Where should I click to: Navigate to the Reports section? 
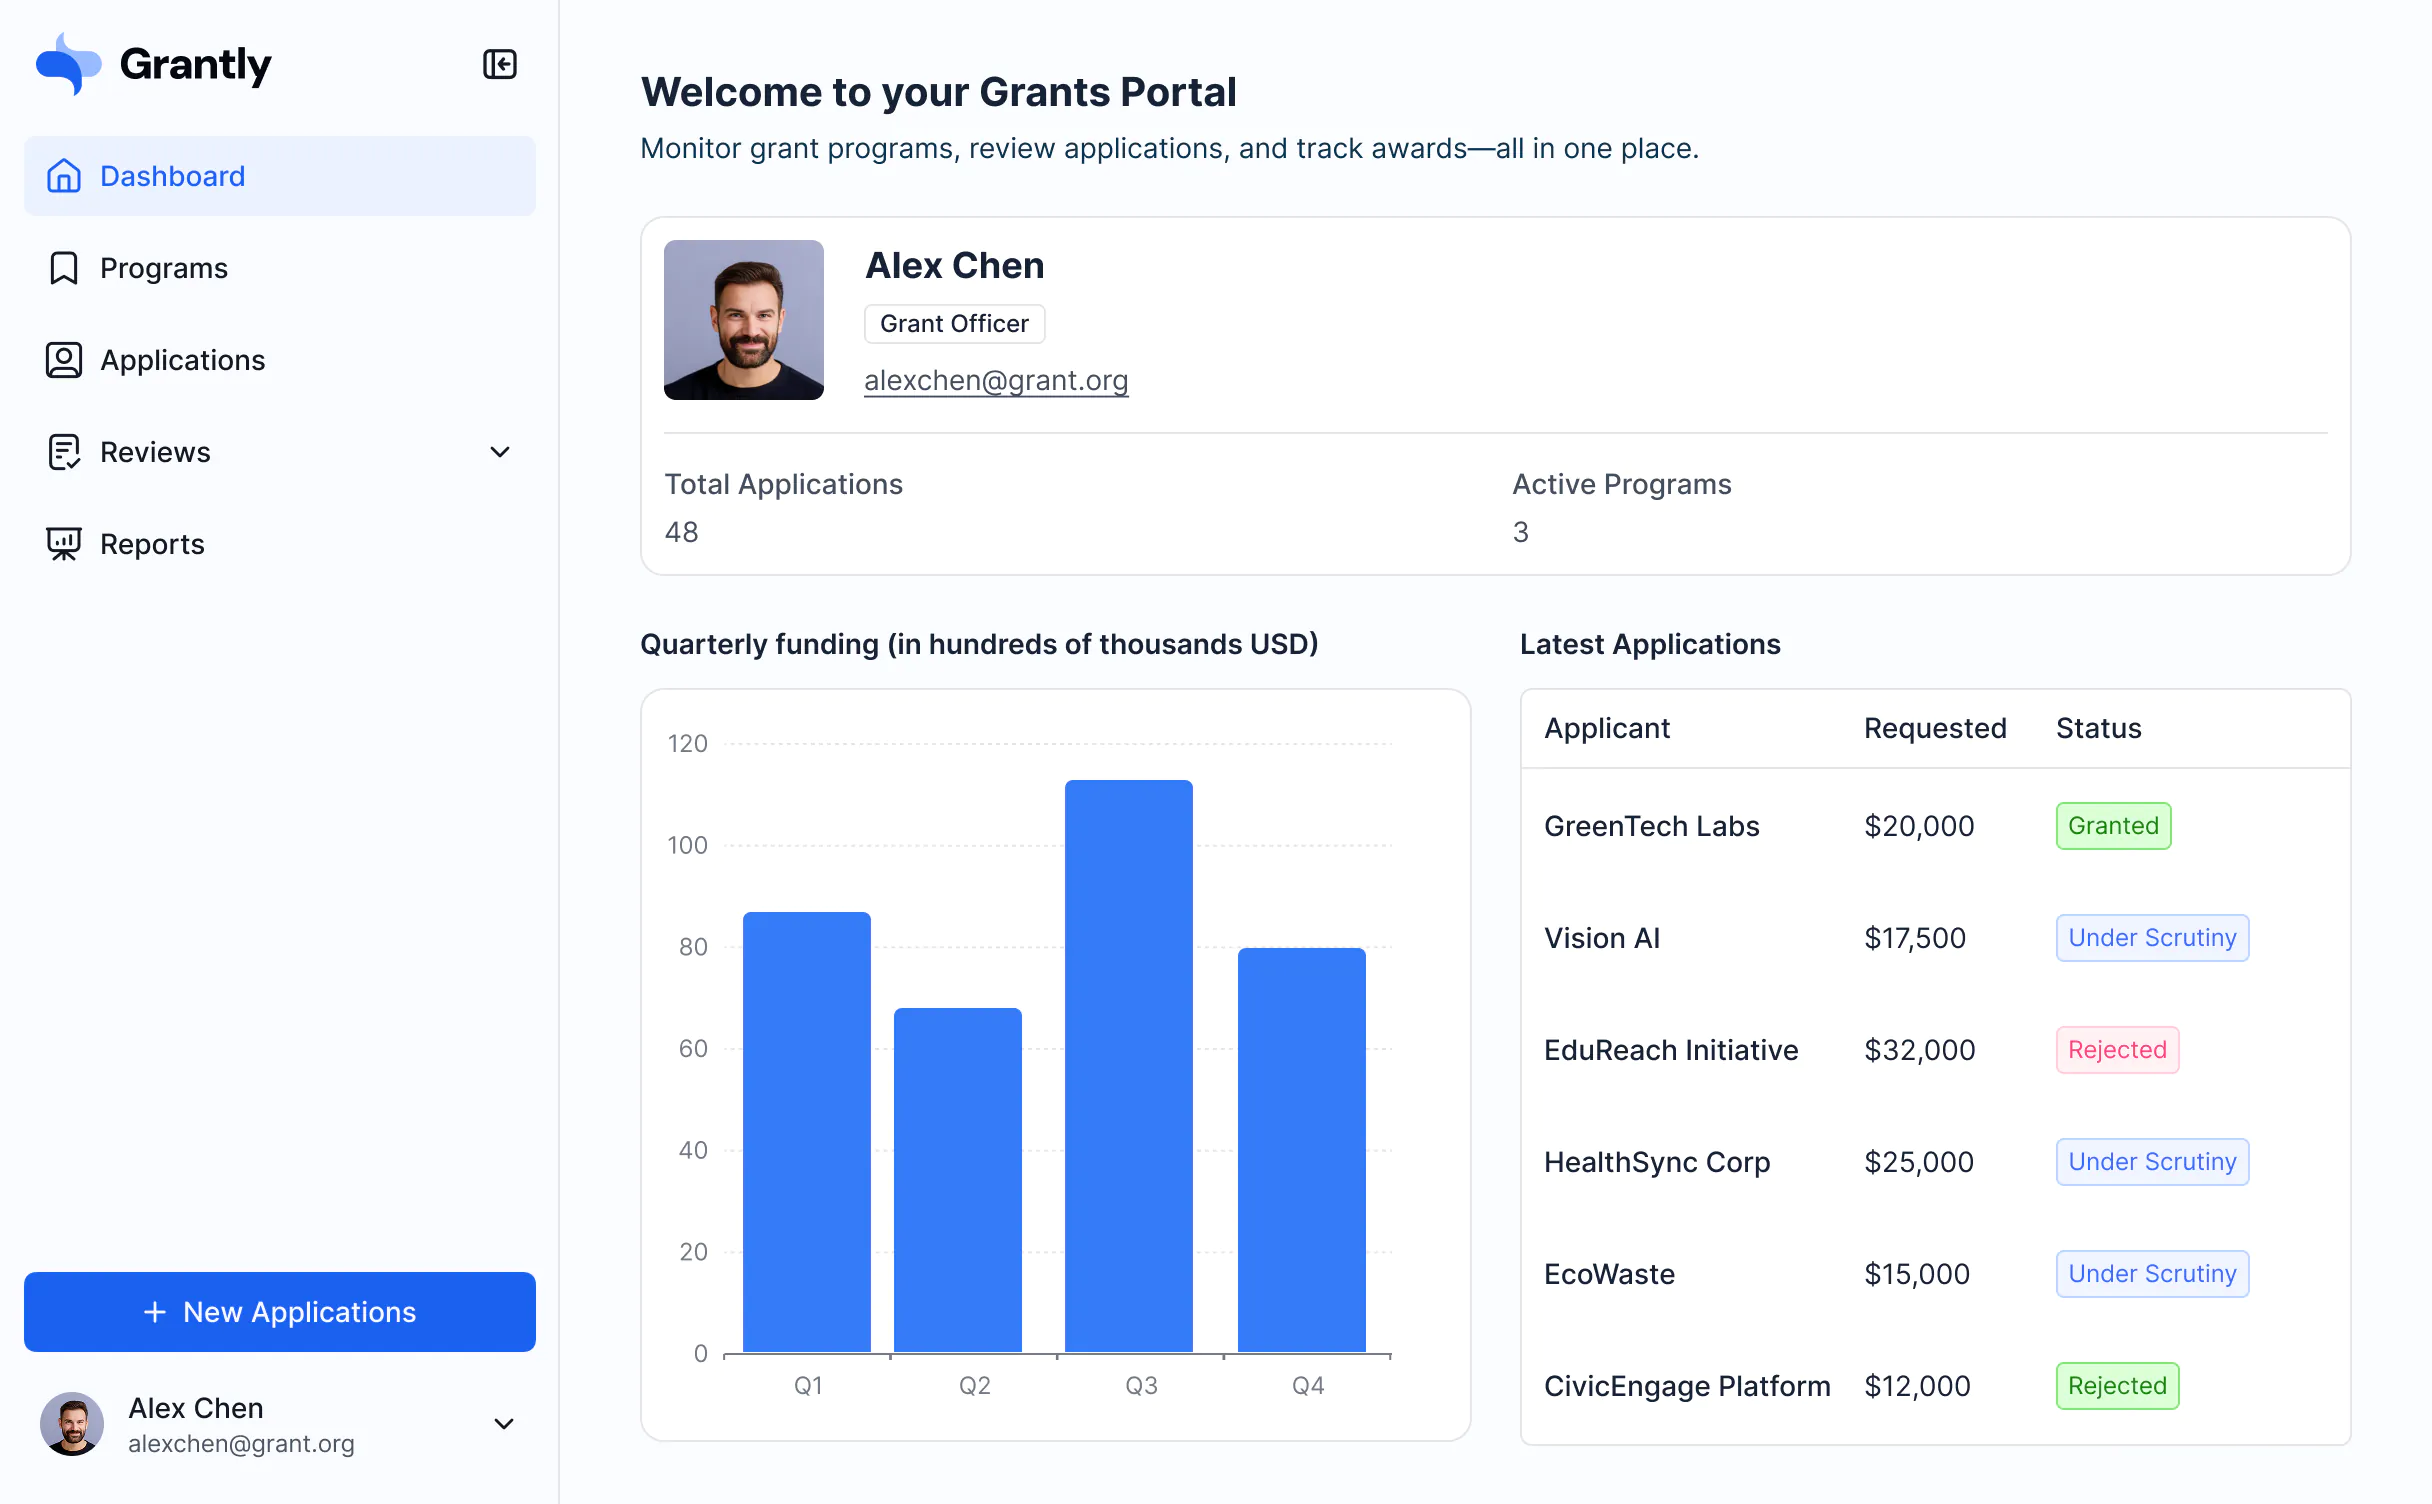152,543
